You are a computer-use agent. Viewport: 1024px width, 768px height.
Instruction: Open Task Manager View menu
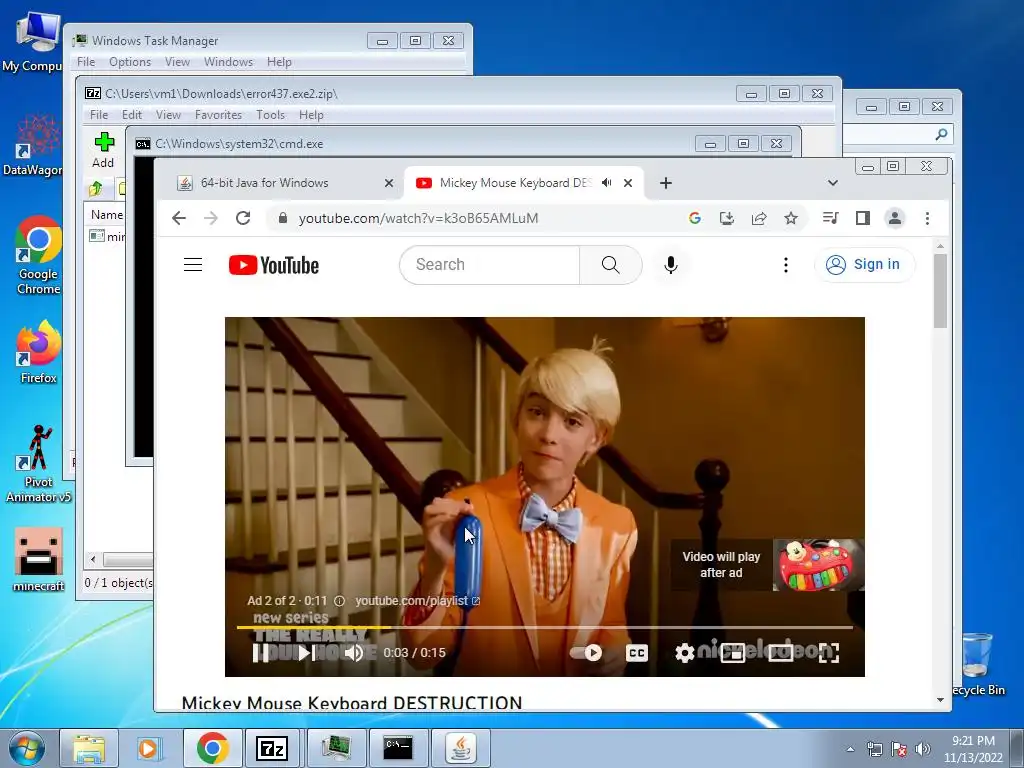[177, 62]
